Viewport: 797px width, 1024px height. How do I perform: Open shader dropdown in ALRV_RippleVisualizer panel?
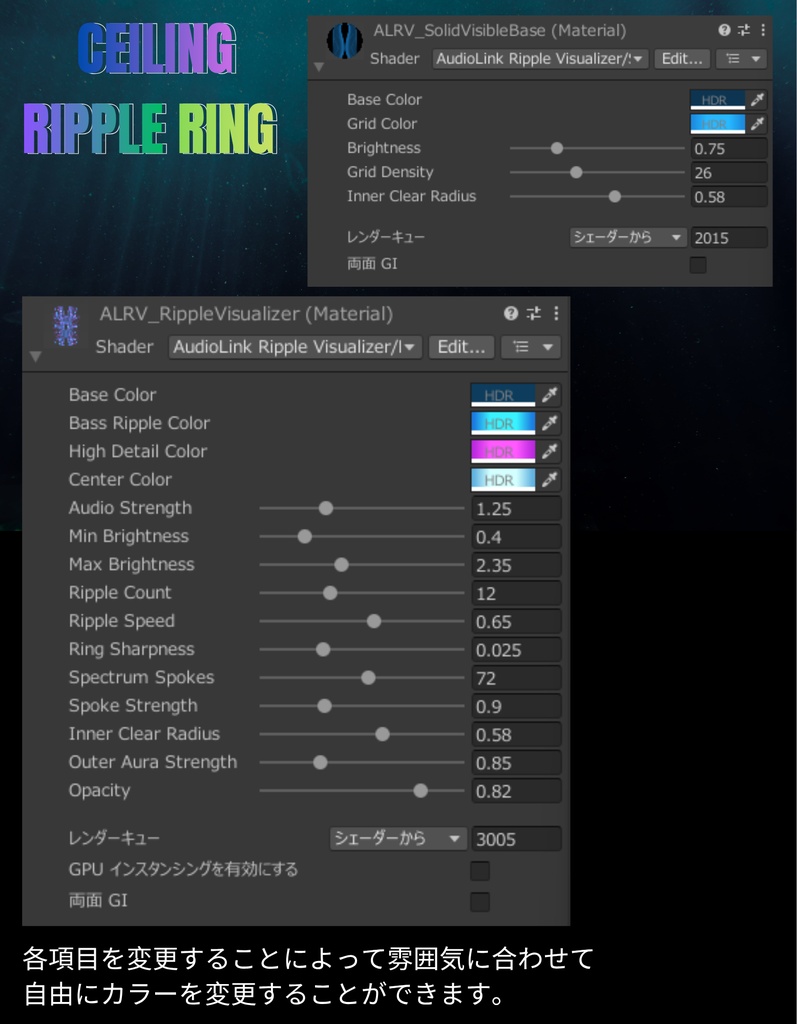295,347
